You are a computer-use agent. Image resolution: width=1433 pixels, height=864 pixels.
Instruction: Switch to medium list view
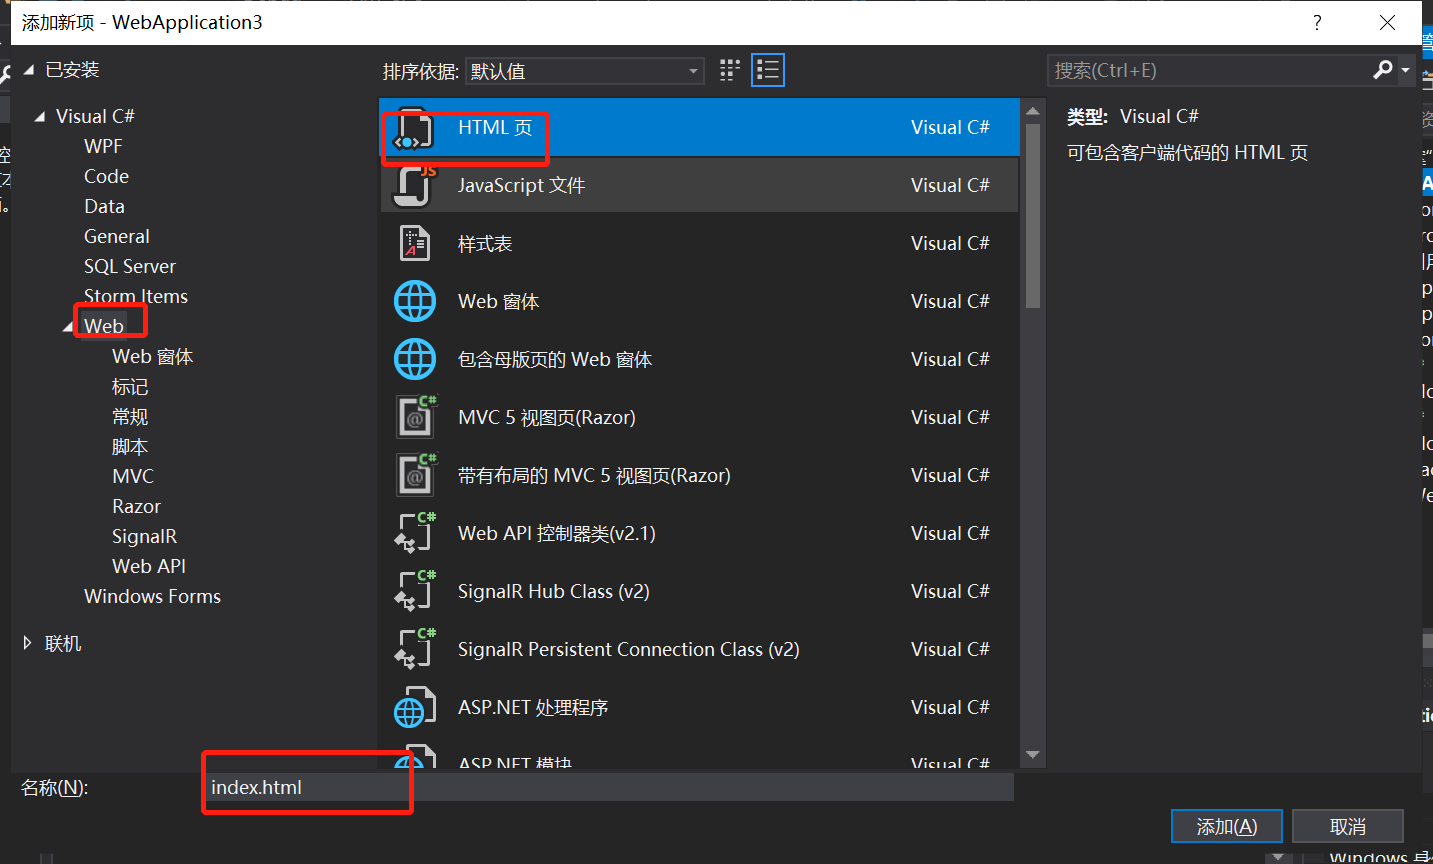coord(768,70)
